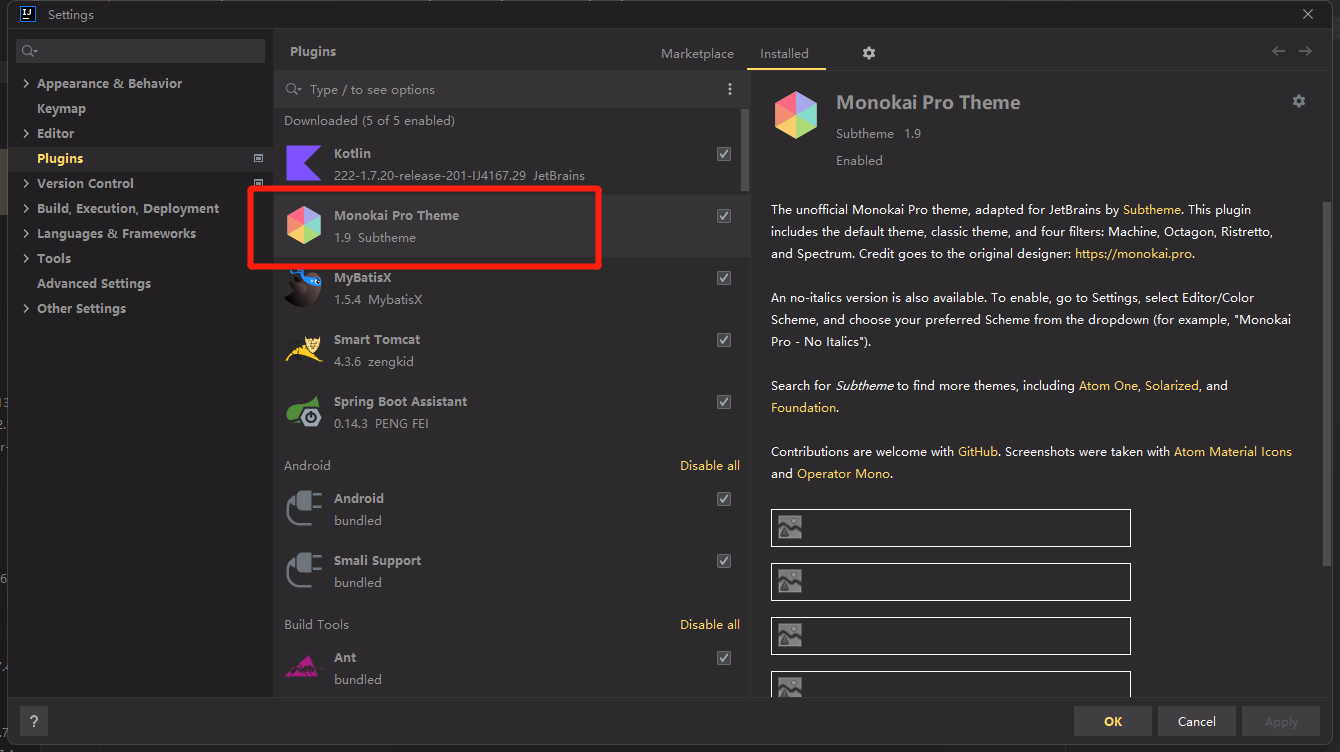Click the Smart Tomcat plugin icon
Viewport: 1340px width, 752px height.
pyautogui.click(x=303, y=350)
